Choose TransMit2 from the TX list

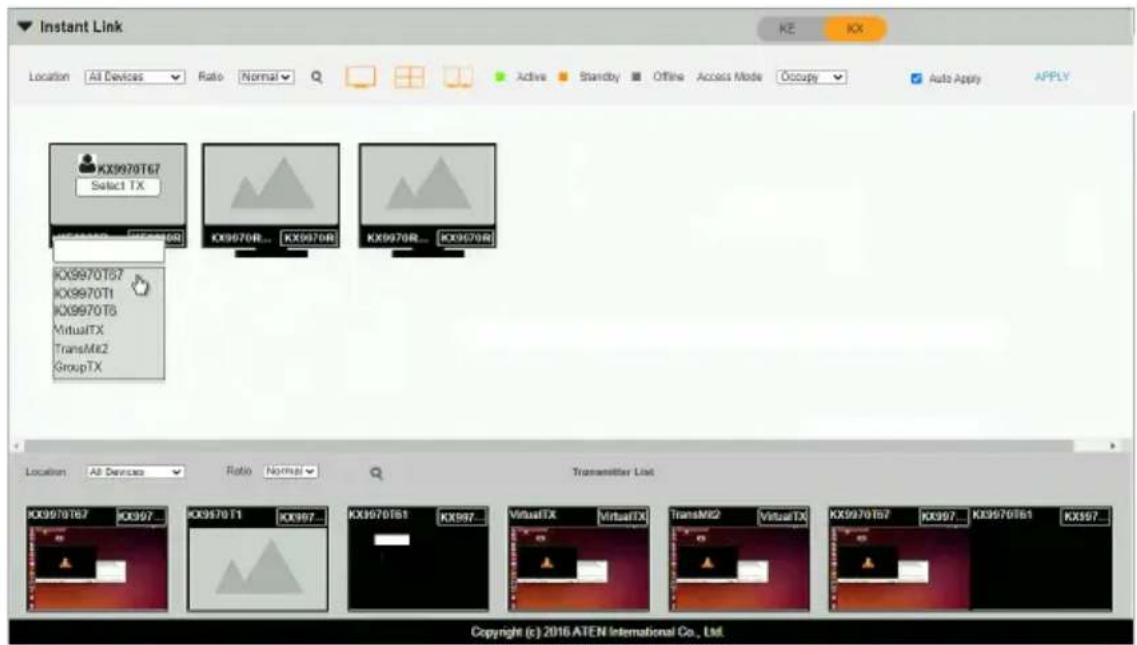(x=82, y=348)
